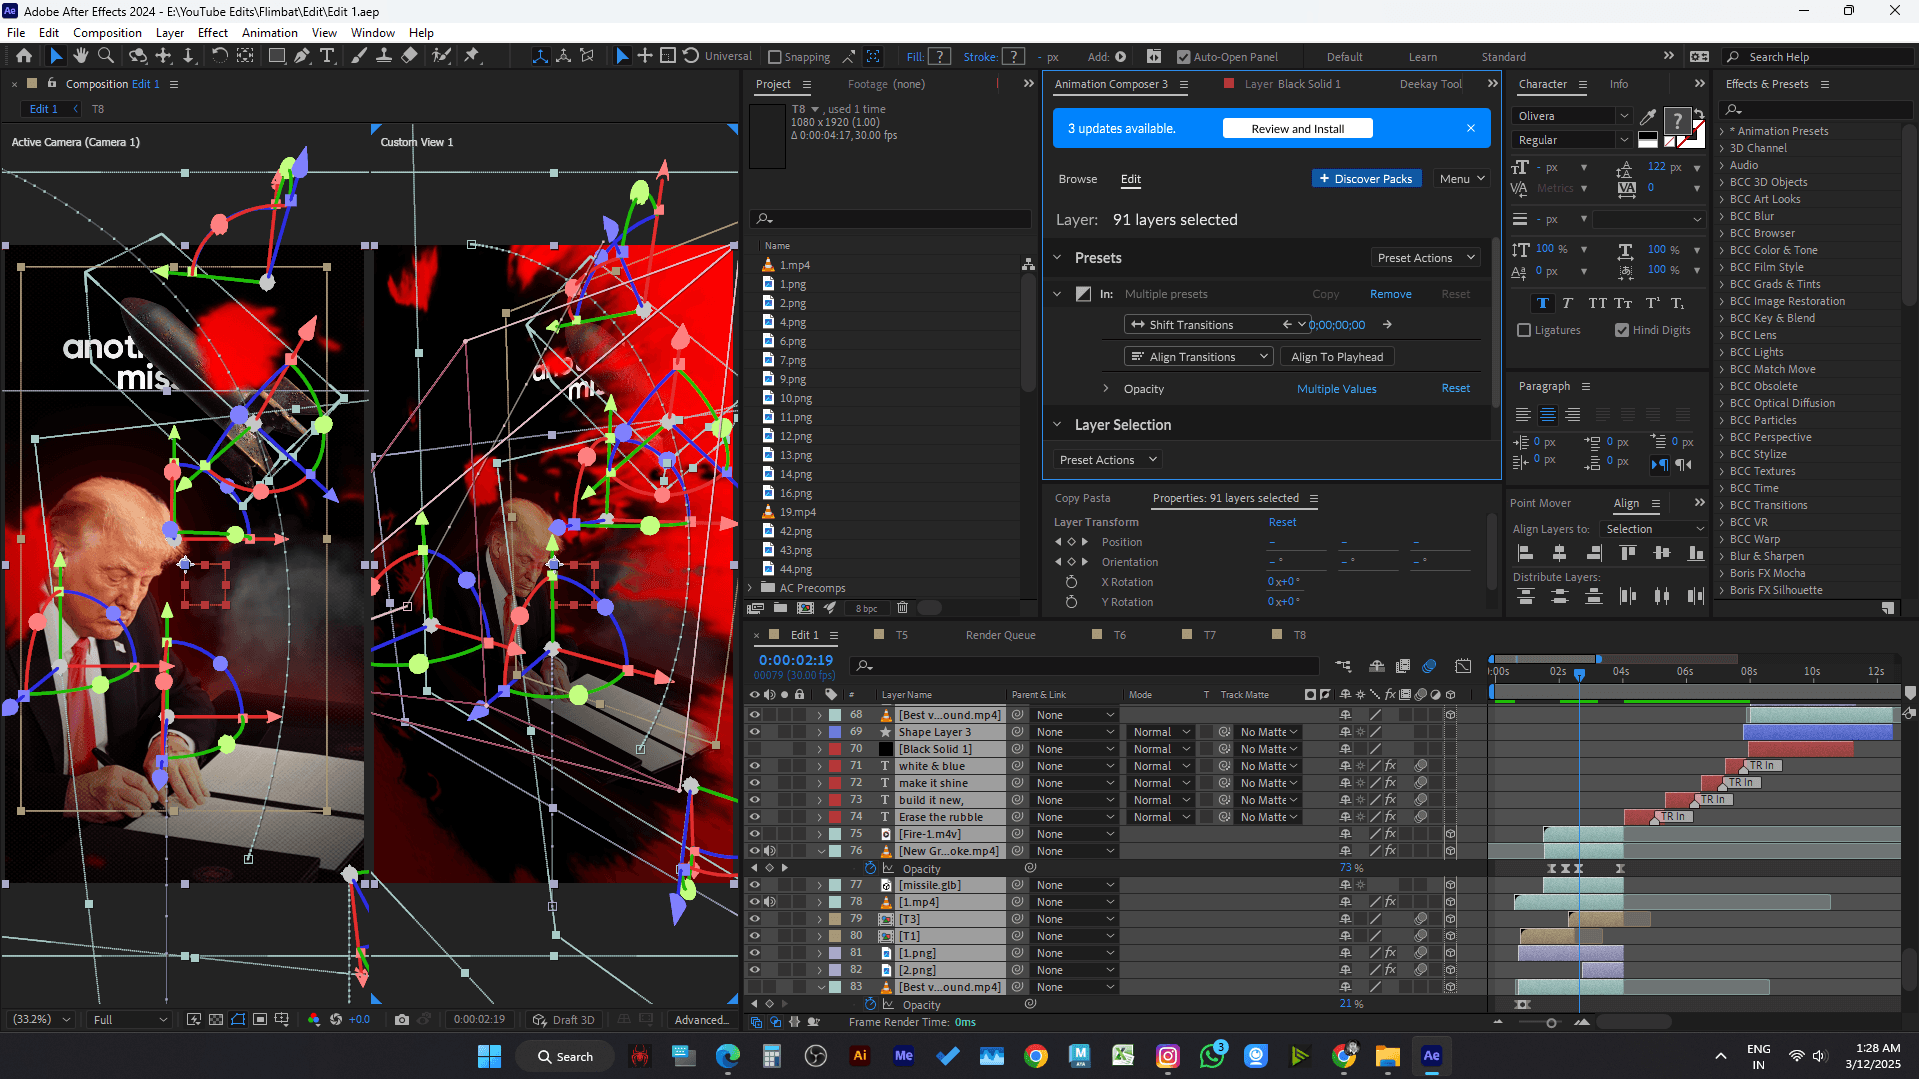The height and width of the screenshot is (1079, 1919).
Task: Toggle the Auto-Open Panel checkbox
Action: 1184,57
